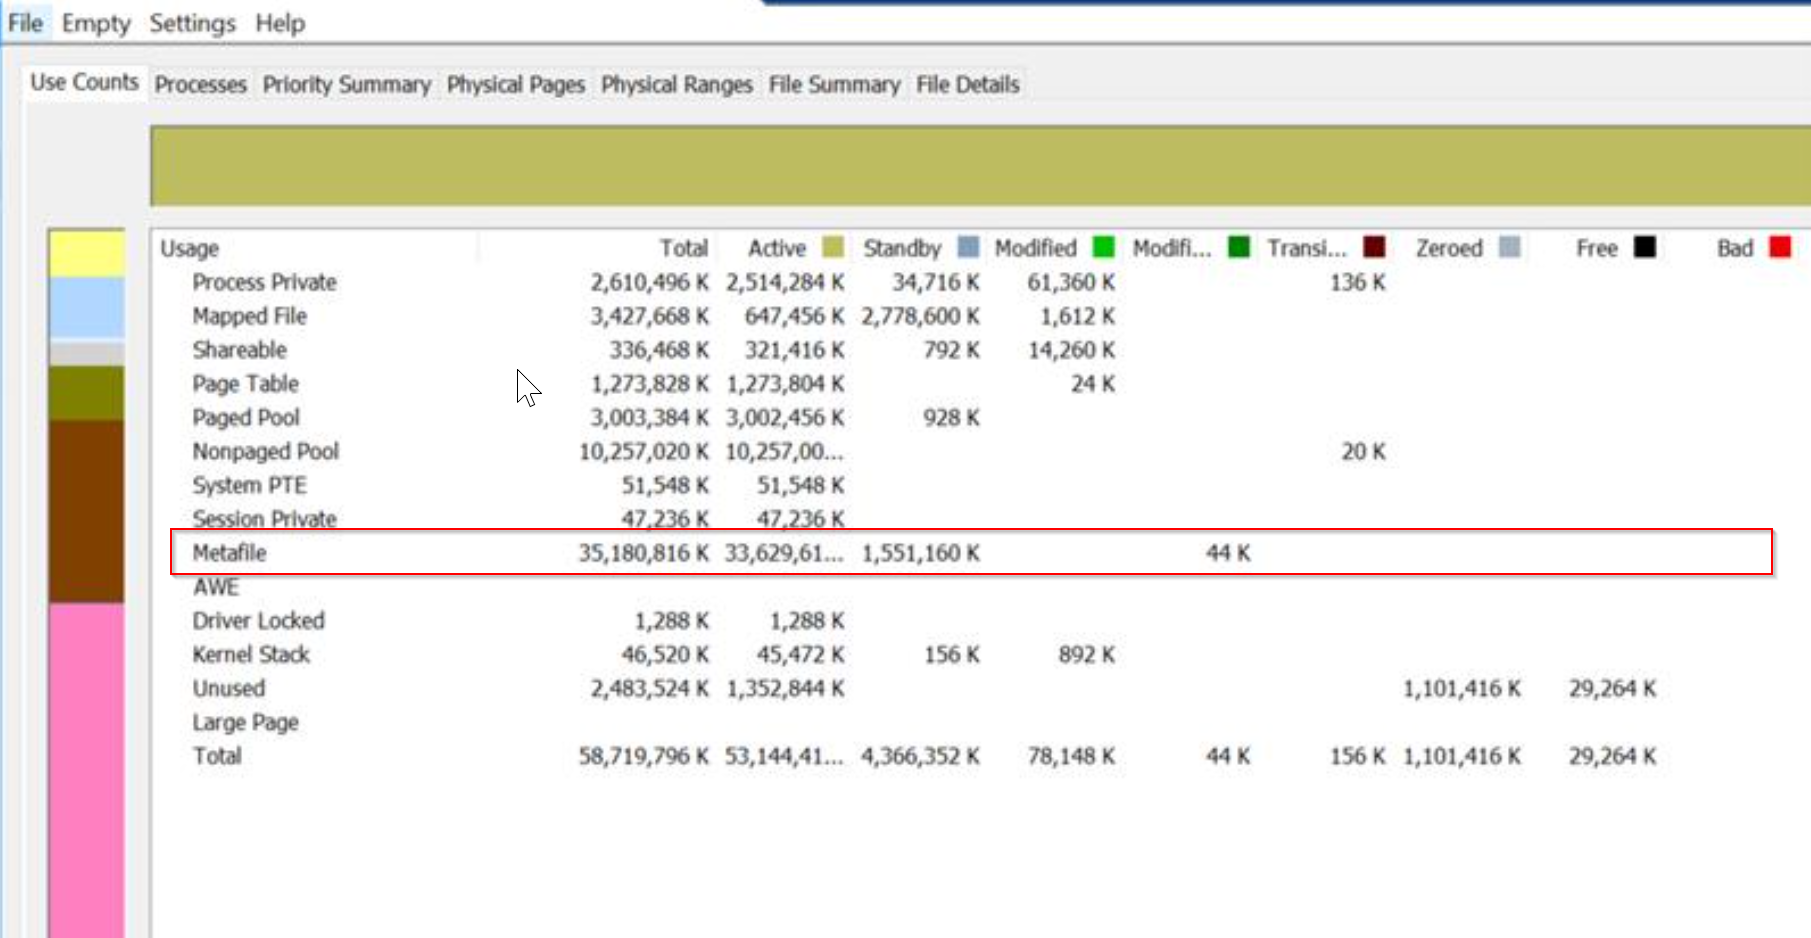Select the Large Page row
Viewport: 1811px width, 938px height.
click(980, 723)
